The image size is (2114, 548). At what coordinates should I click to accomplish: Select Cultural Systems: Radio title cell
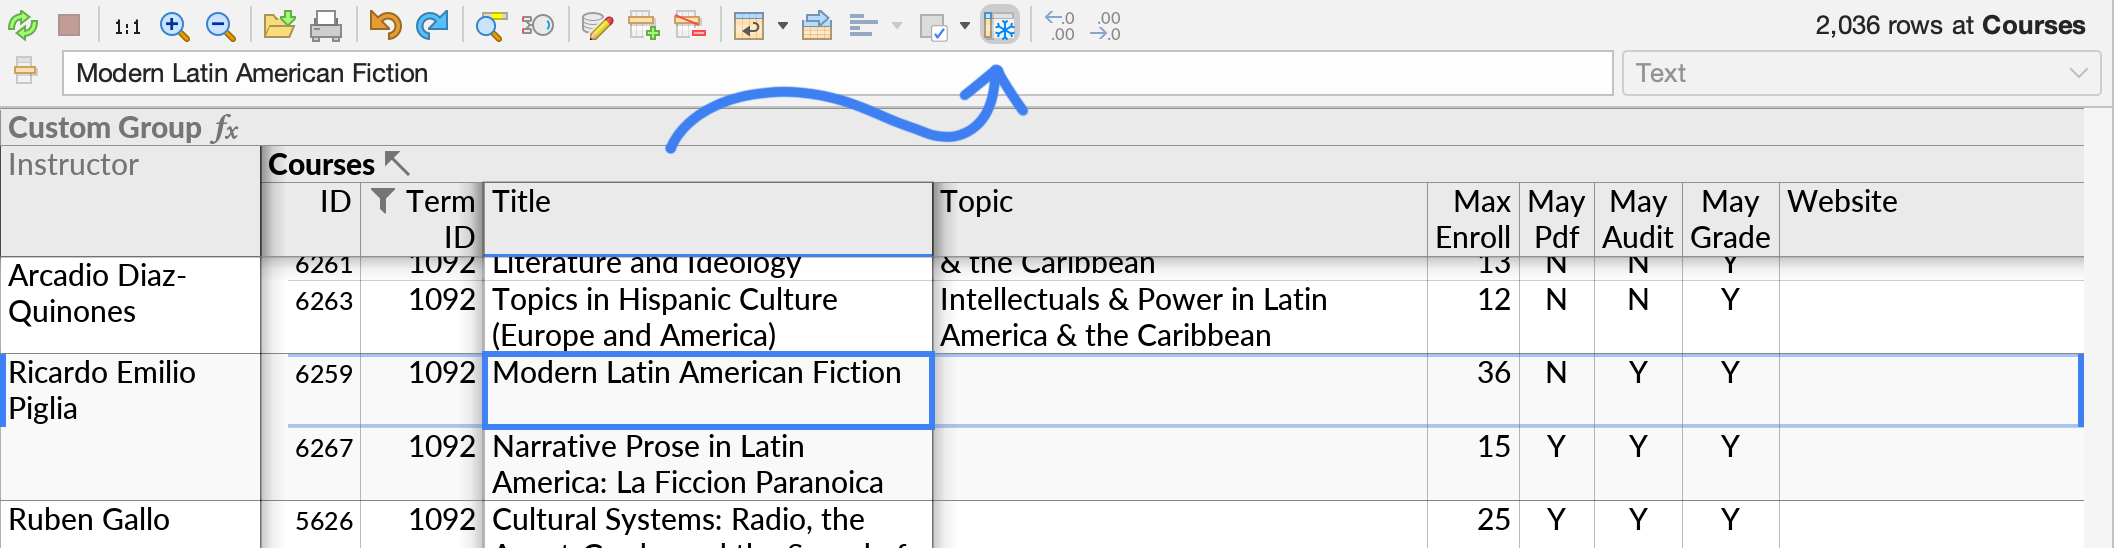point(707,524)
